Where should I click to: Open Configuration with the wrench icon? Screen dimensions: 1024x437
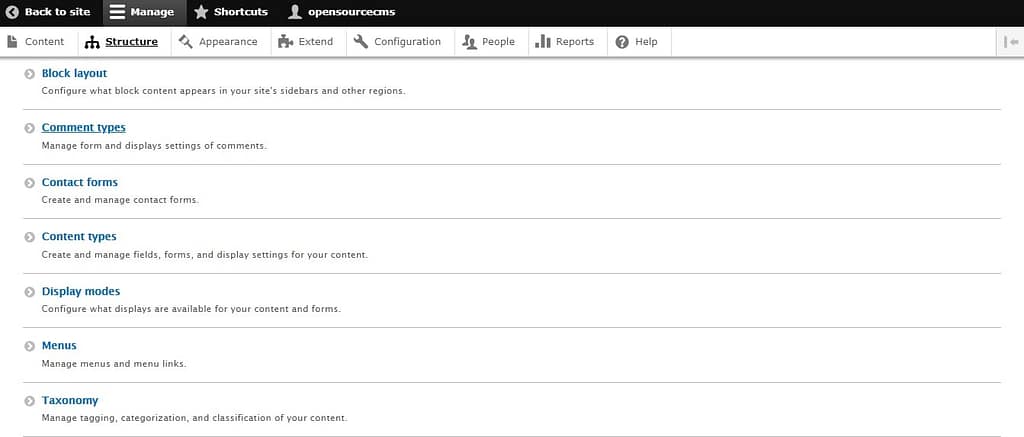(x=397, y=42)
